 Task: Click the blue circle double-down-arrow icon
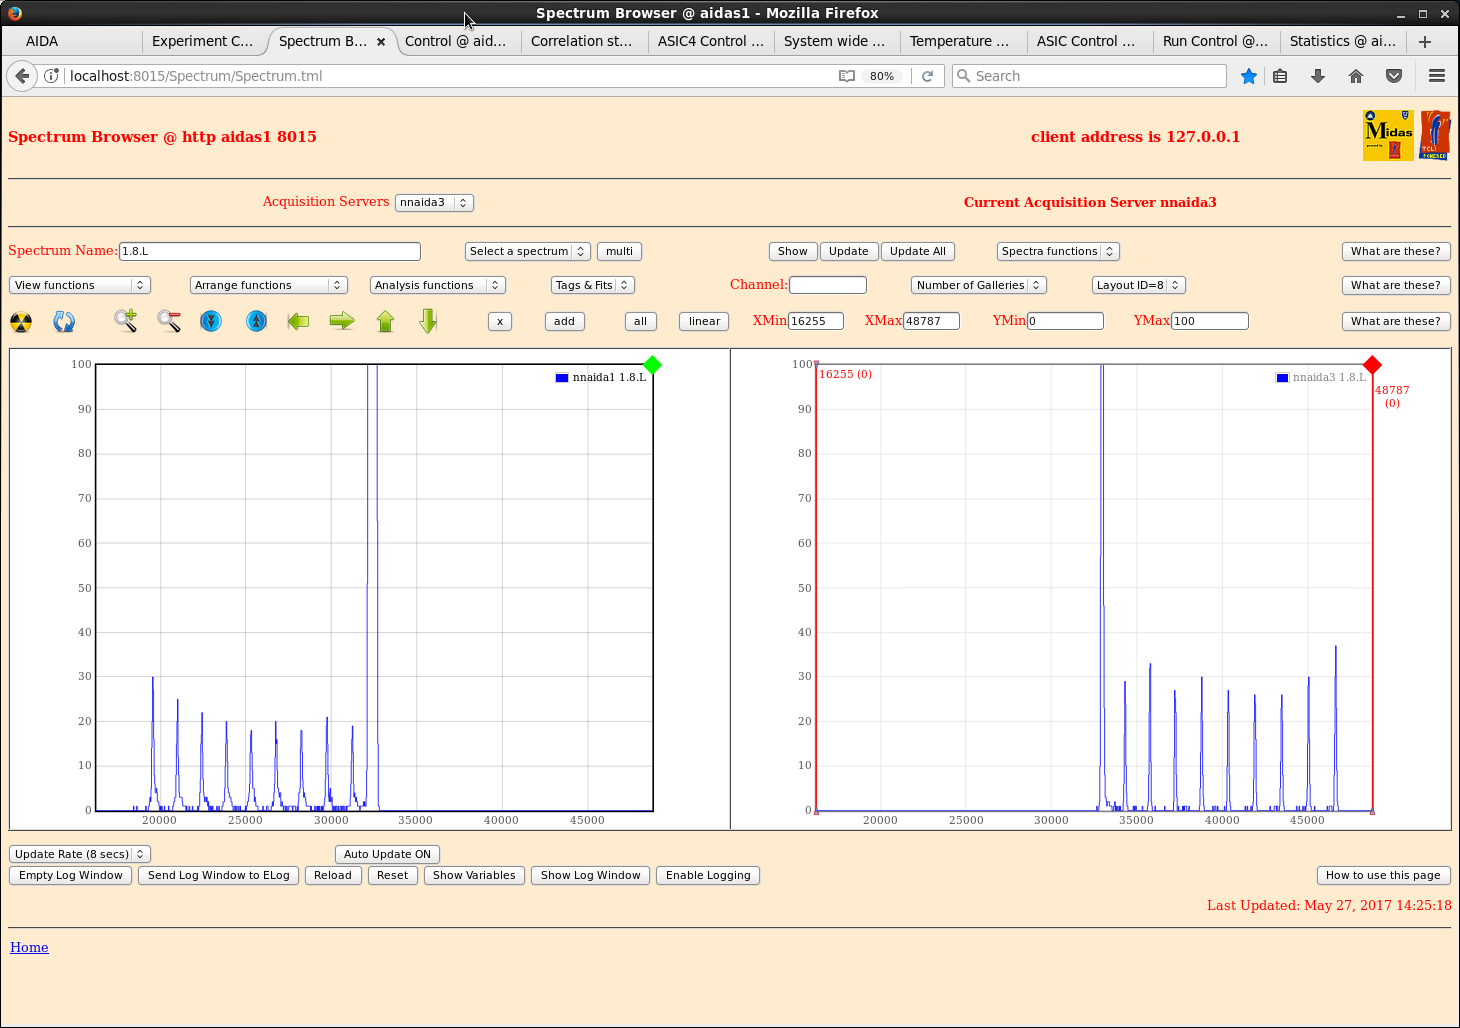(x=211, y=321)
